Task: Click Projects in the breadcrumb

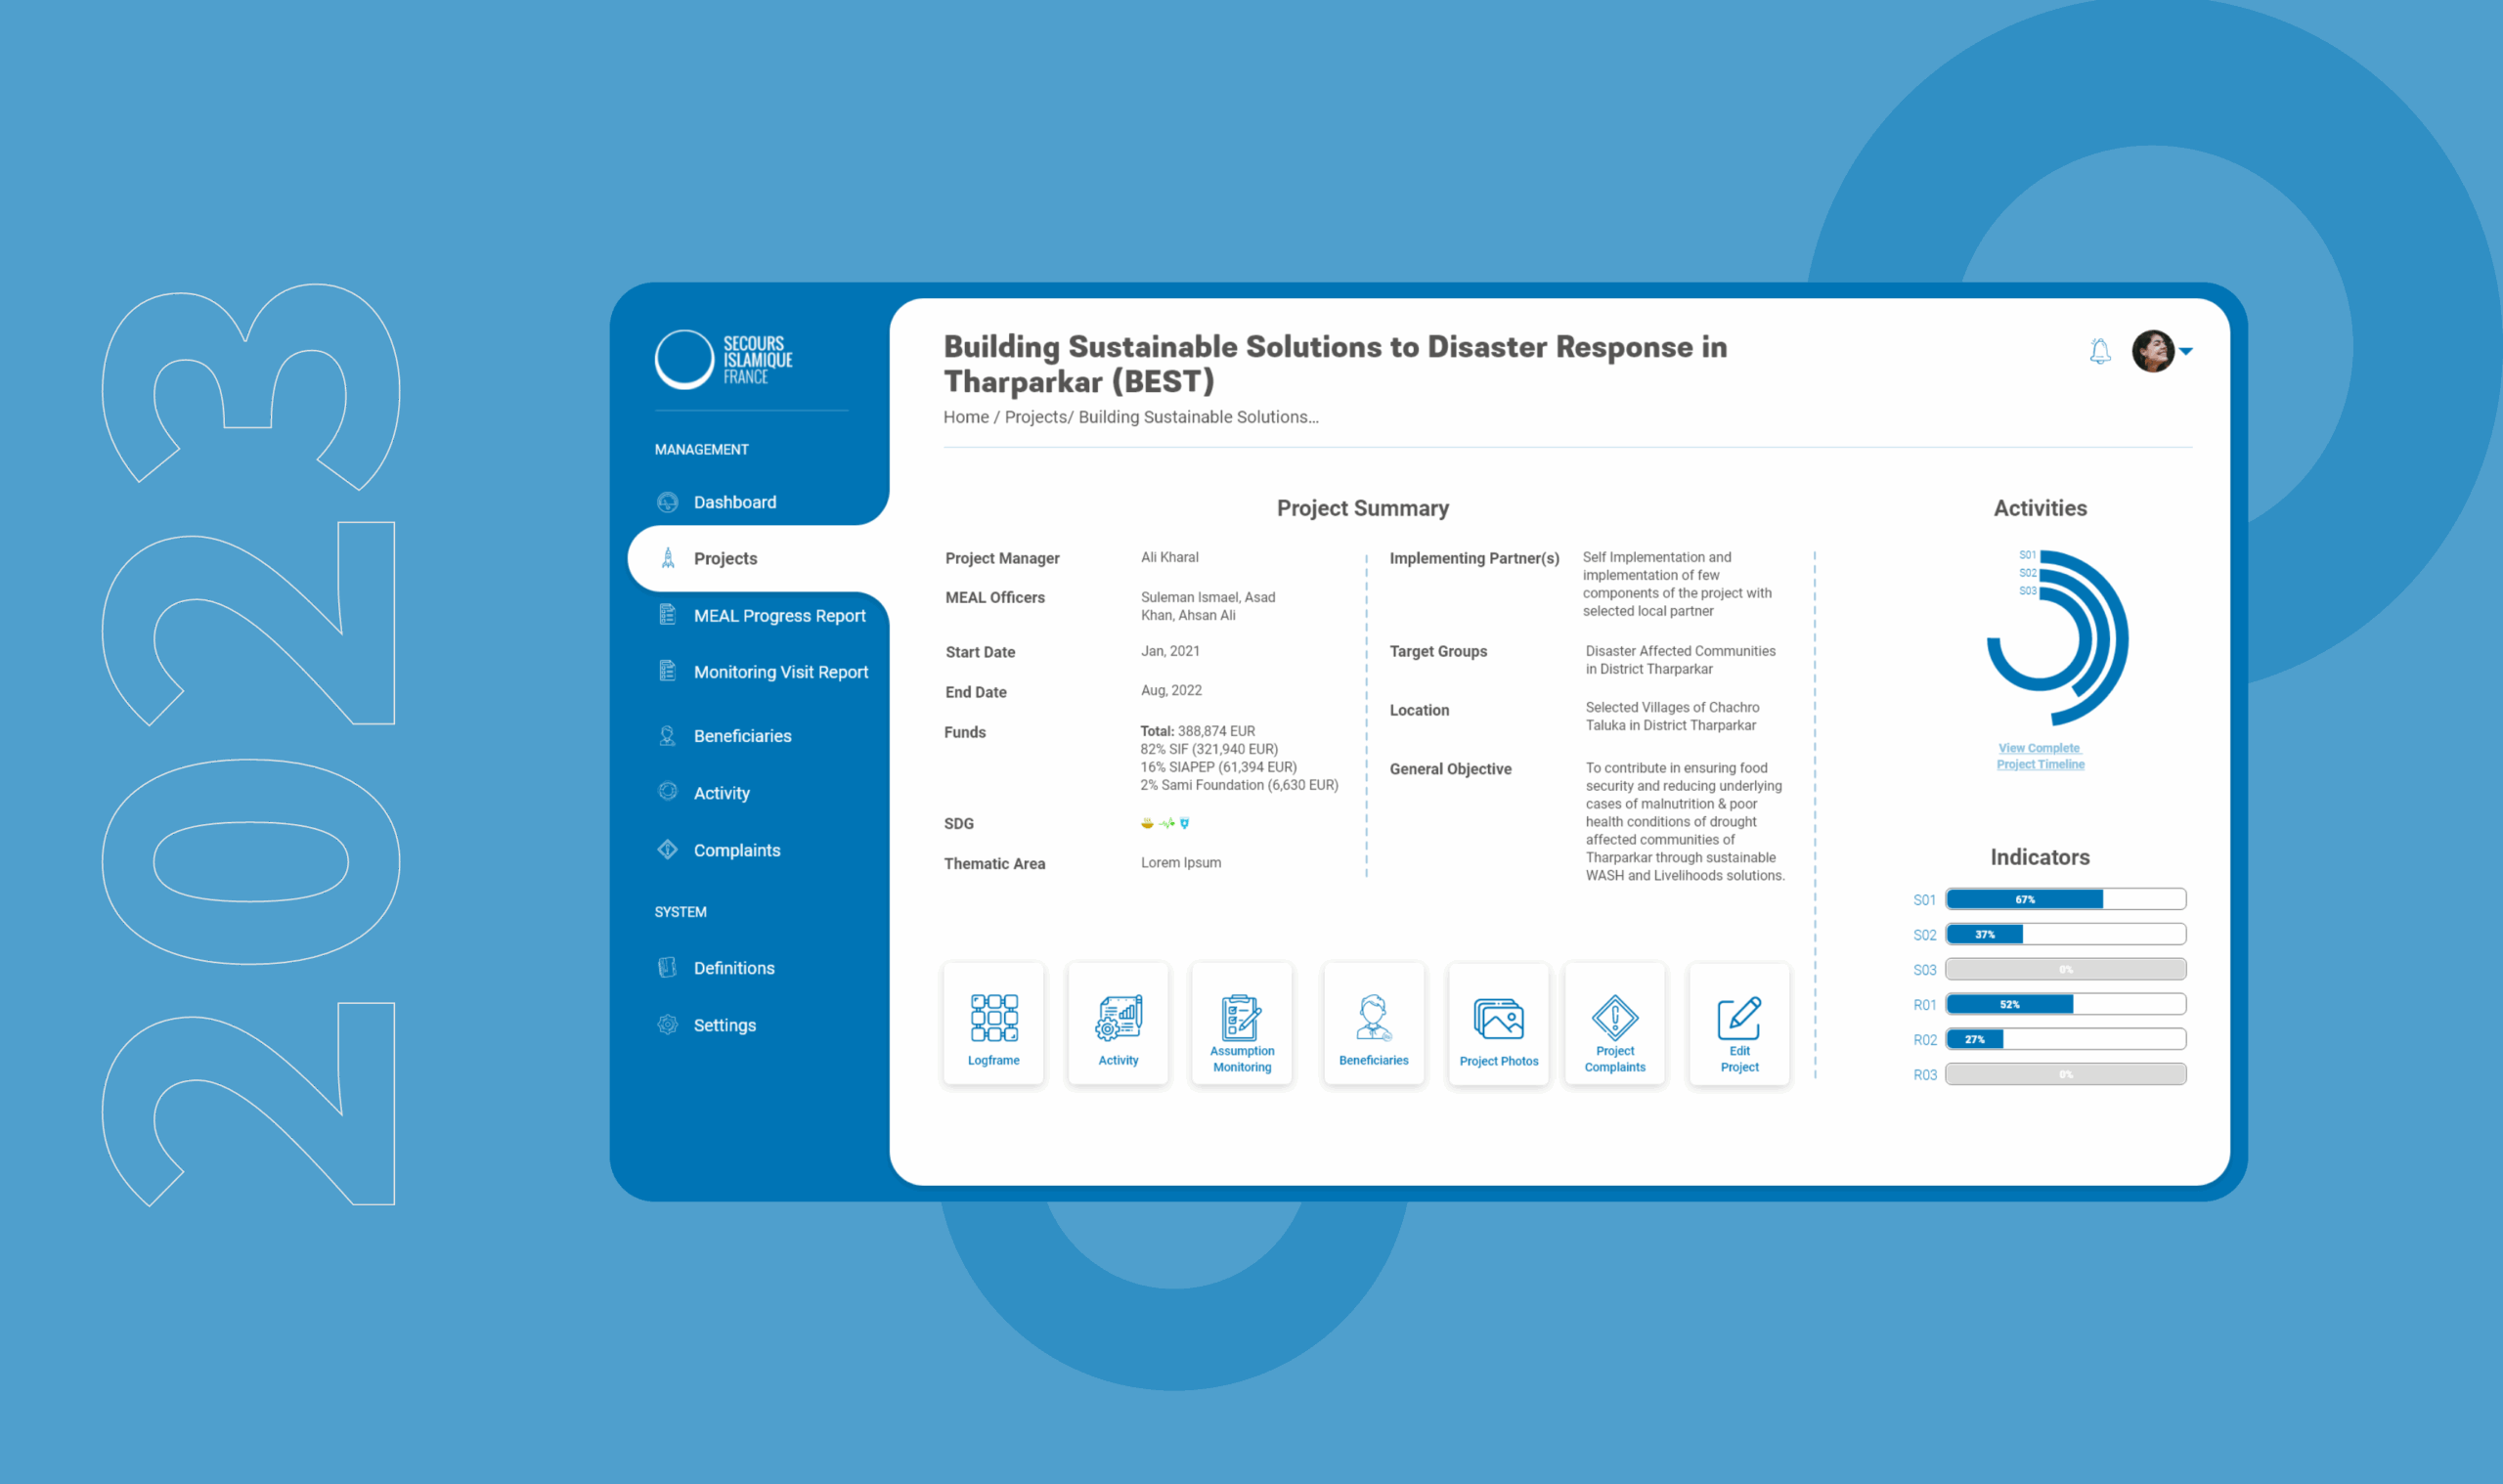Action: pyautogui.click(x=1035, y=417)
